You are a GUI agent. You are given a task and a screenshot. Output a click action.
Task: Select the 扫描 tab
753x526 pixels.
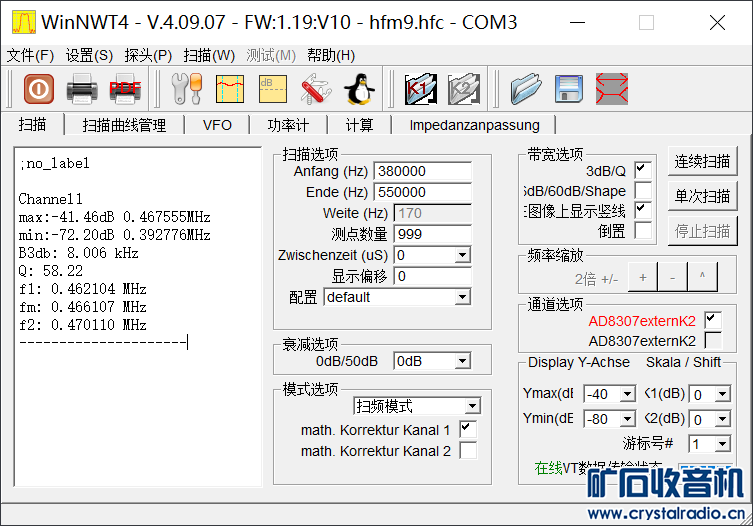pos(32,124)
